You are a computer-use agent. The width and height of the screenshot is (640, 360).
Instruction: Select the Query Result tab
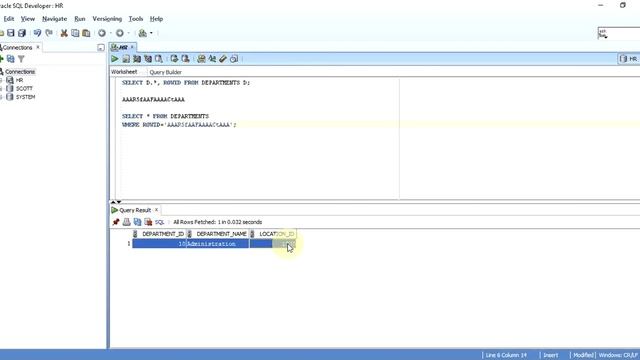(135, 210)
